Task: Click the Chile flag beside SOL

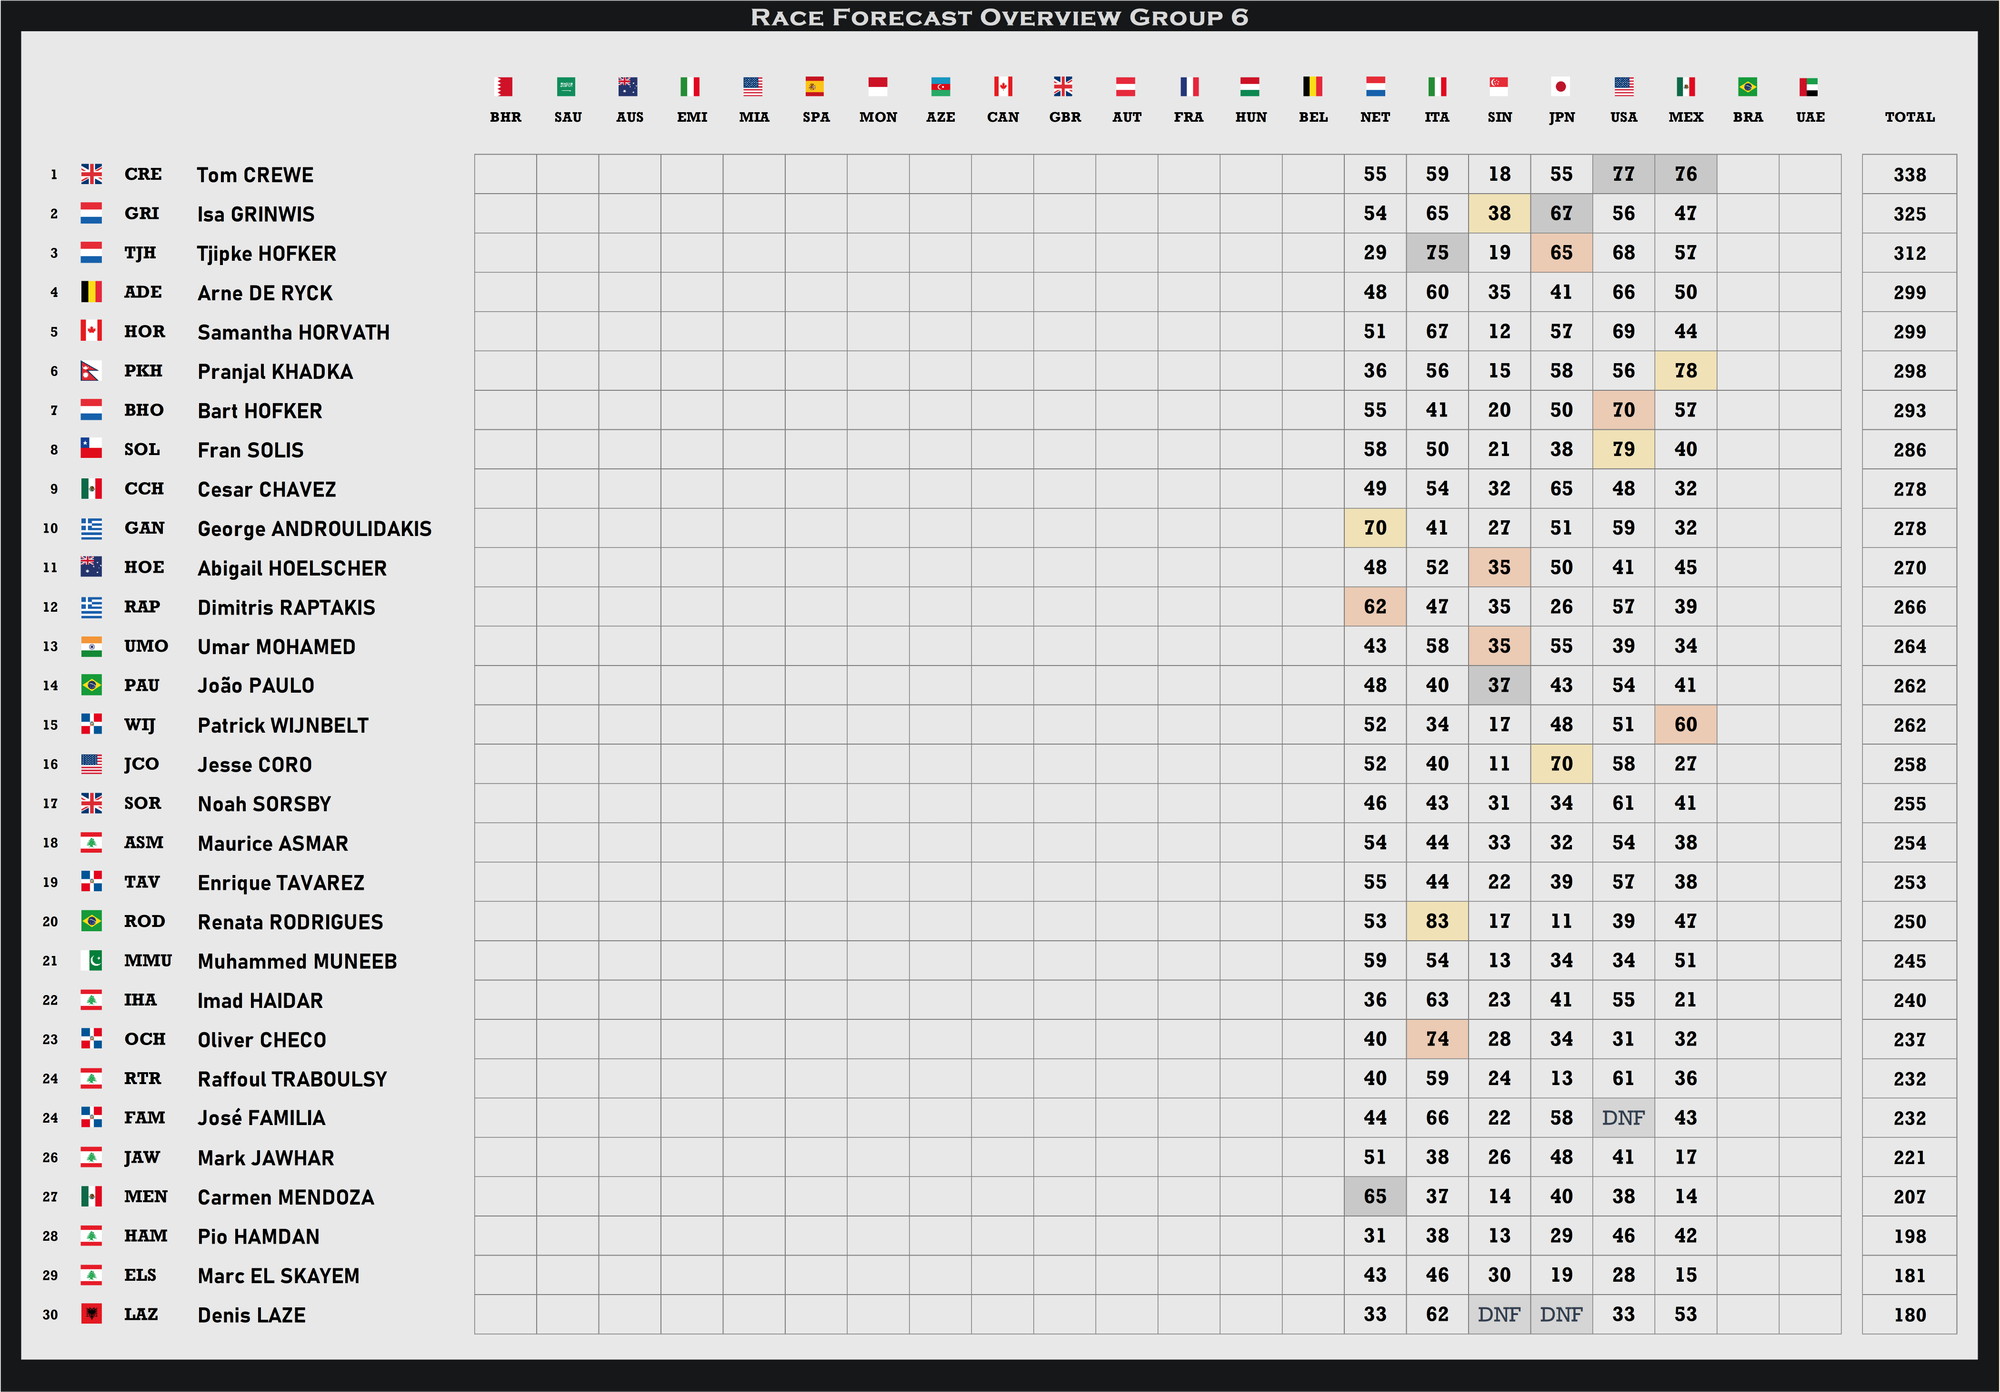Action: pyautogui.click(x=91, y=449)
